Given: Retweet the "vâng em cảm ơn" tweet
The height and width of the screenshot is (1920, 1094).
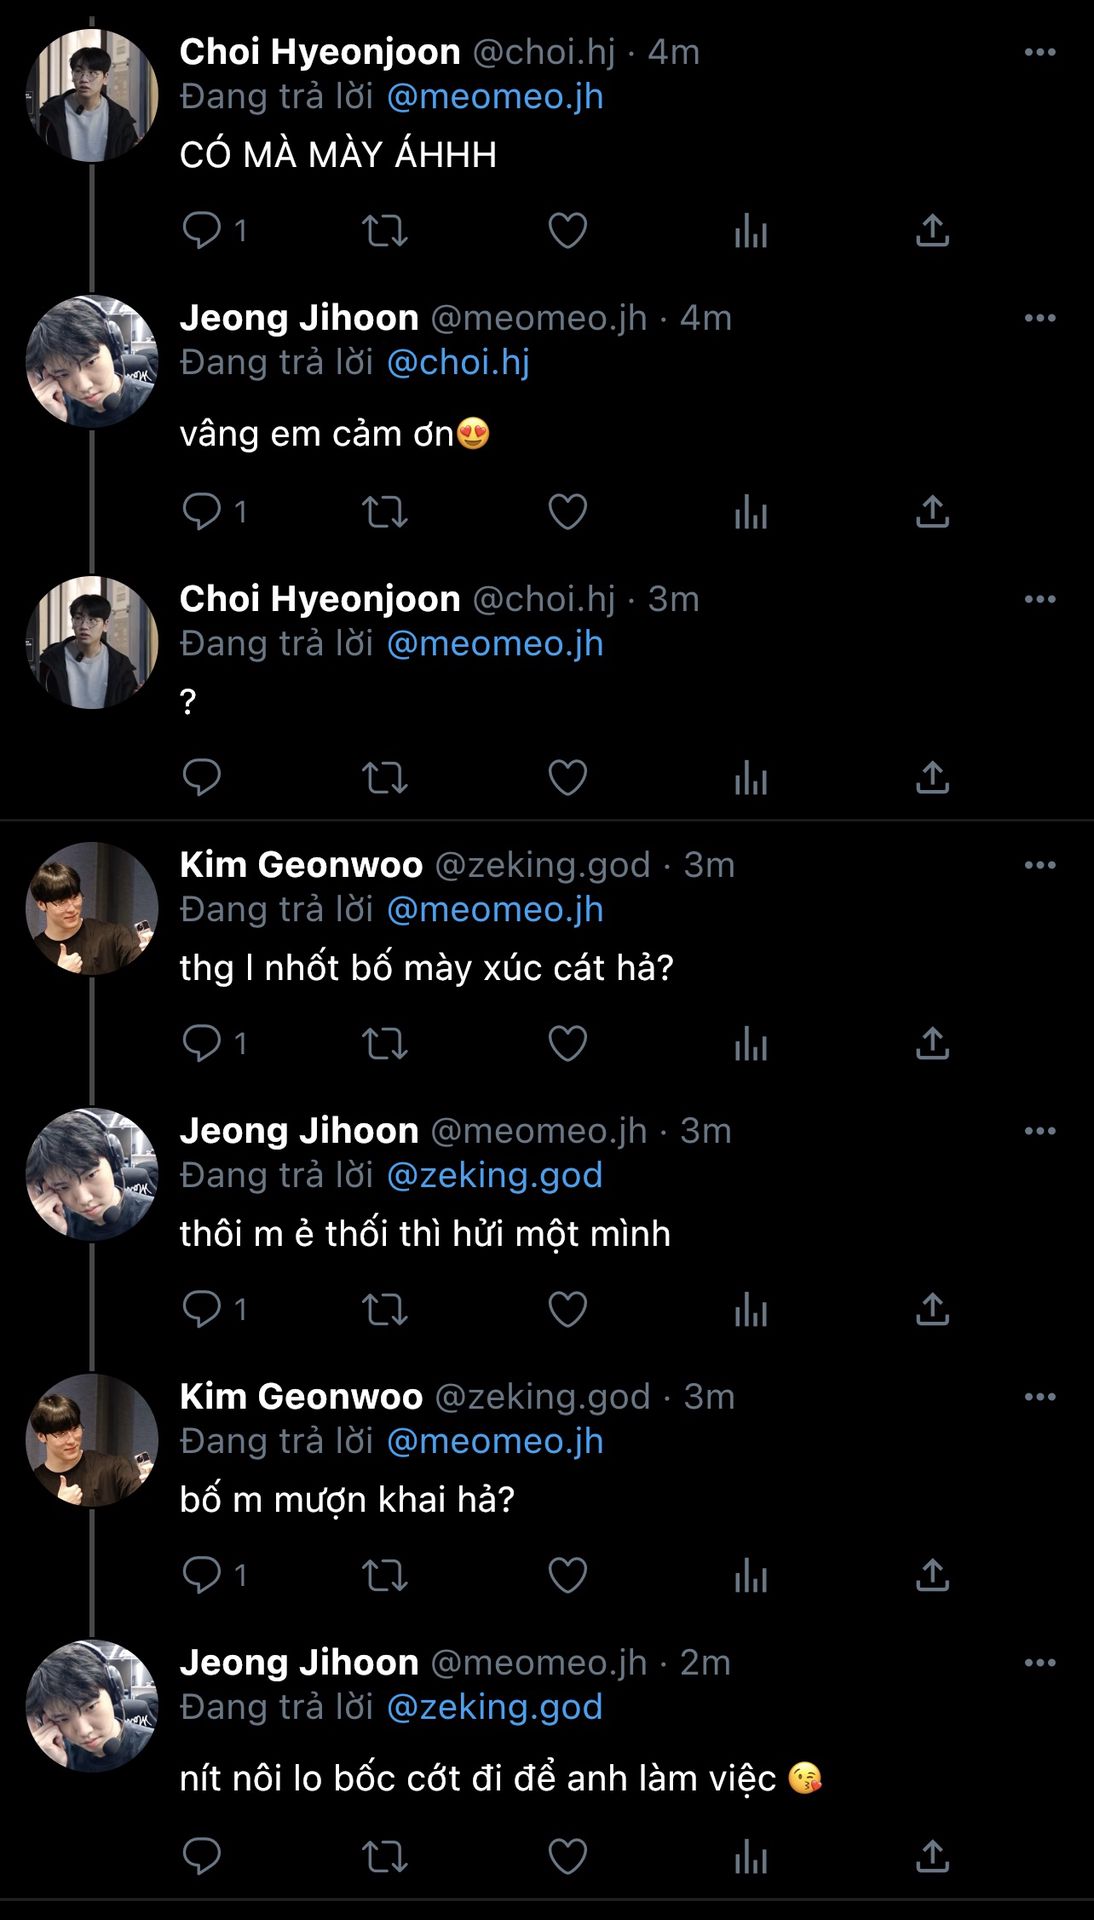Looking at the screenshot, I should pos(384,512).
